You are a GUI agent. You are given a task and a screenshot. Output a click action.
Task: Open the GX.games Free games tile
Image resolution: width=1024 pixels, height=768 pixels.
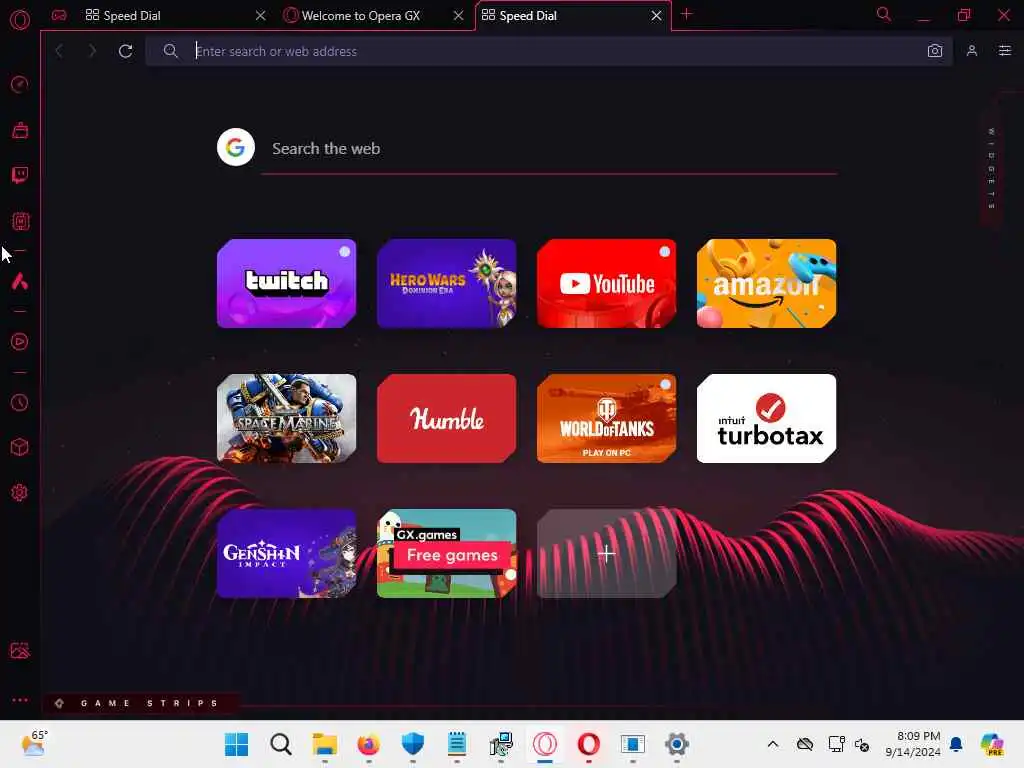(447, 554)
